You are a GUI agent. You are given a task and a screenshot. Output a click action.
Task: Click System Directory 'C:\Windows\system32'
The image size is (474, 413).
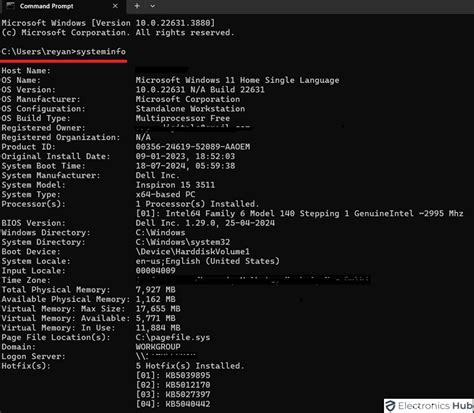pyautogui.click(x=183, y=242)
